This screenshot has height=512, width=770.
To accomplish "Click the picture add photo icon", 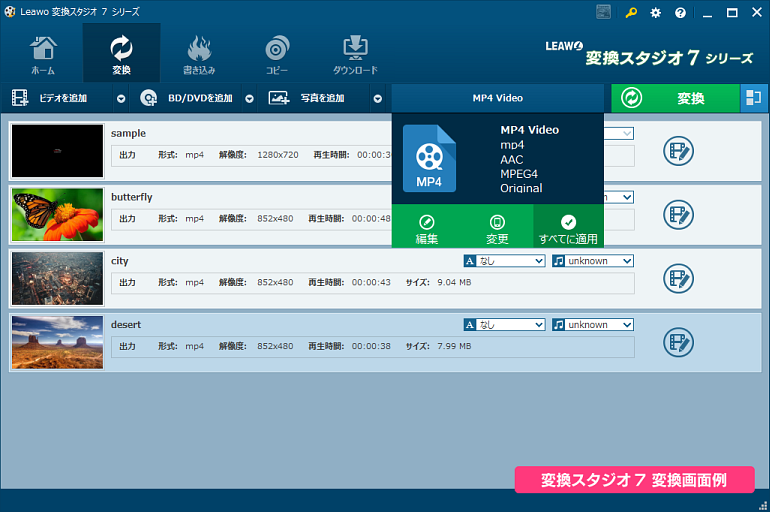I will [x=278, y=98].
